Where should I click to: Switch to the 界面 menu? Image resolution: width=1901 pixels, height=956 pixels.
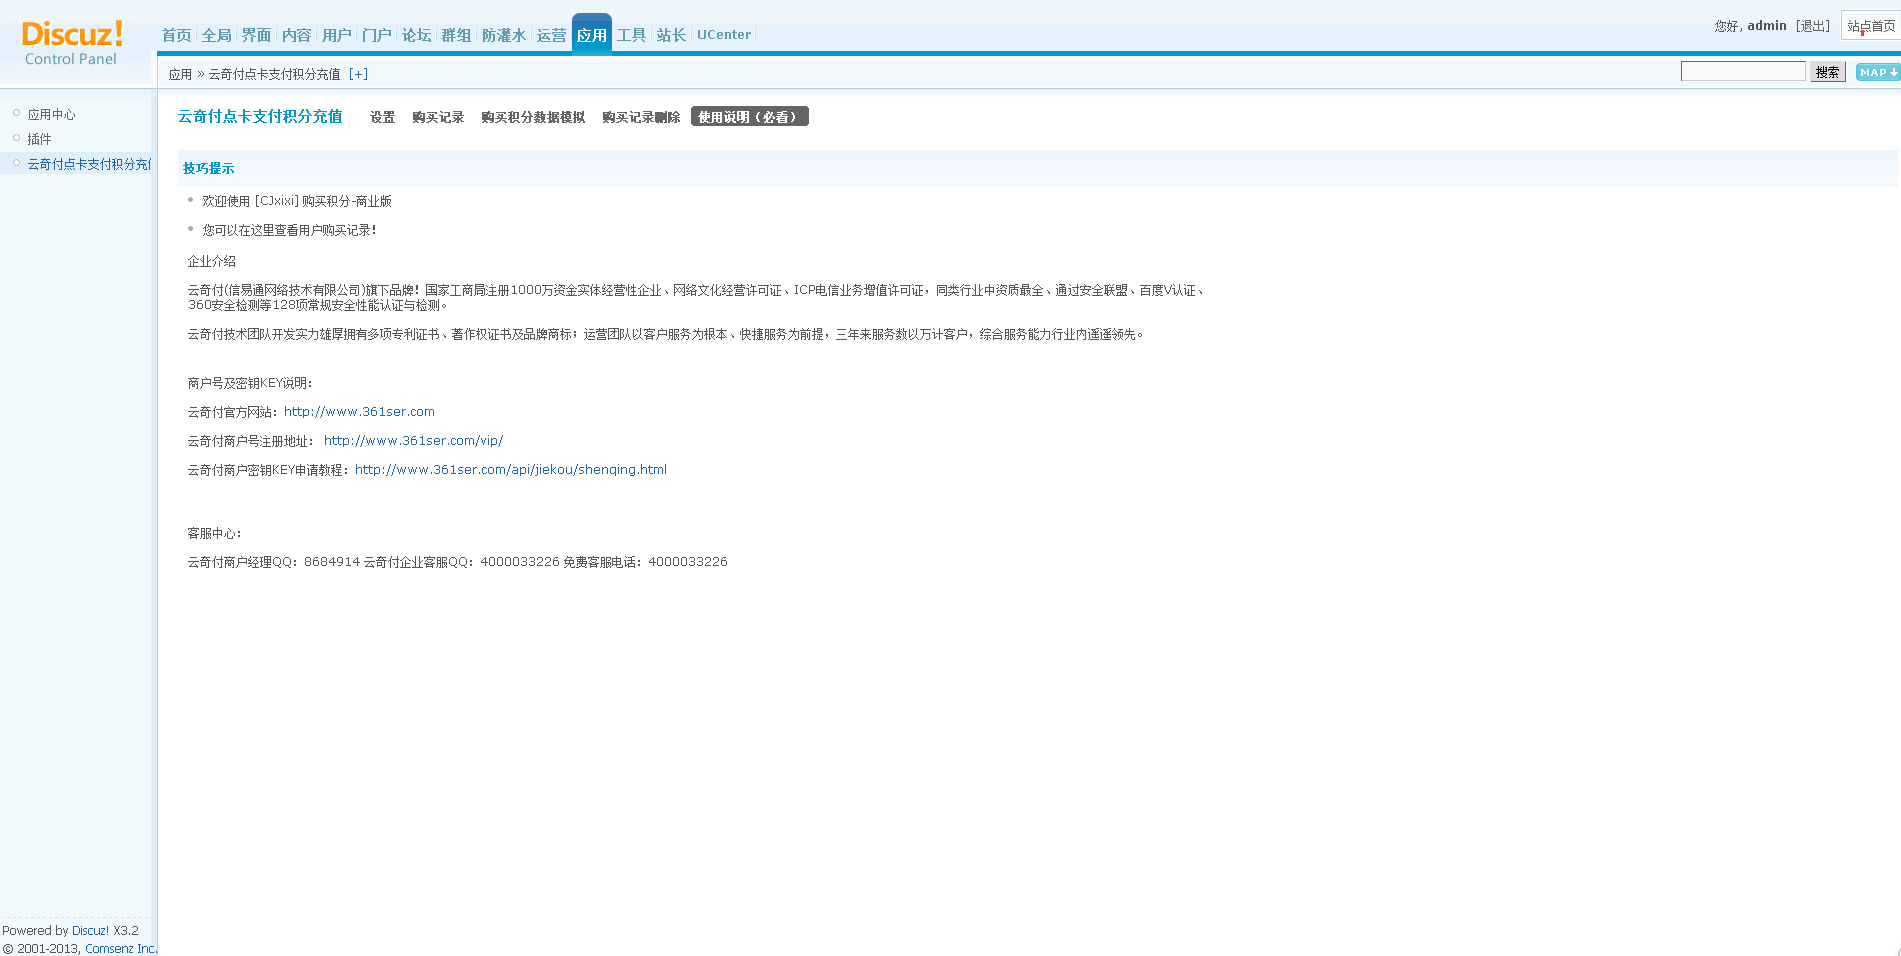click(x=256, y=35)
